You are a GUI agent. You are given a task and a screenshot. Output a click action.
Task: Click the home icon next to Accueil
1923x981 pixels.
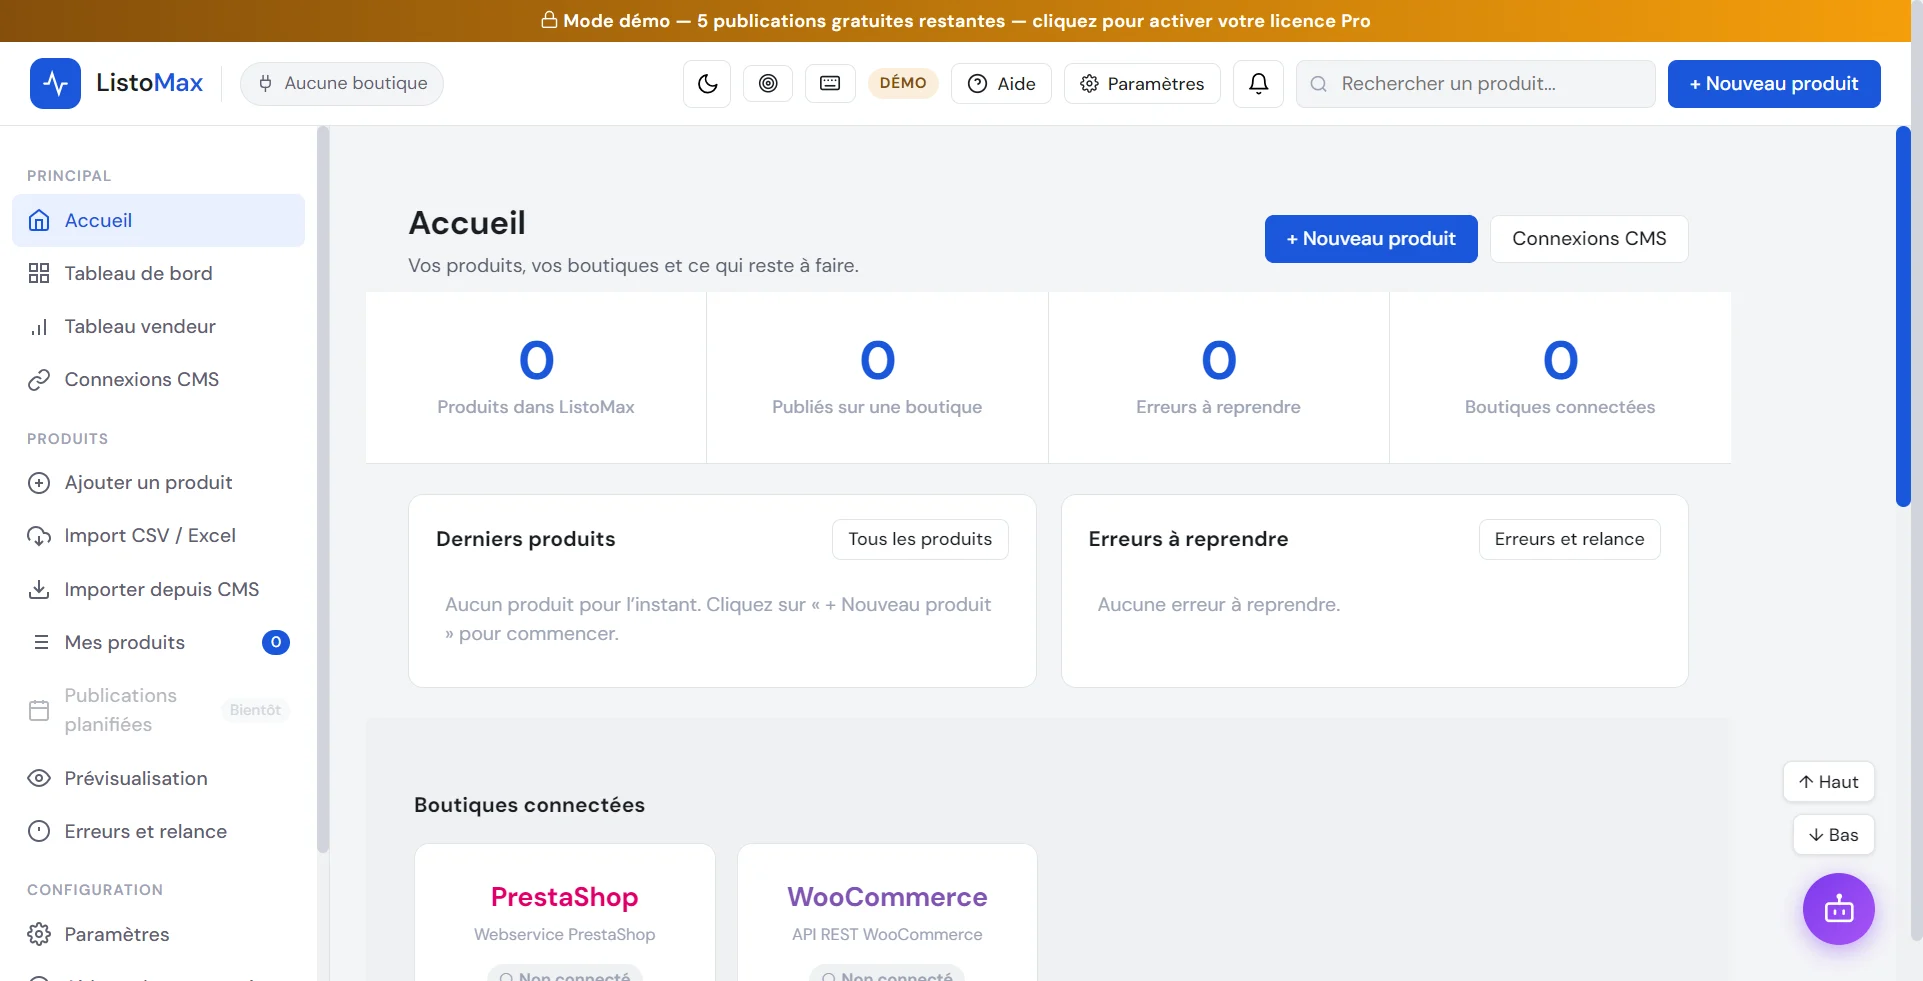click(x=39, y=221)
